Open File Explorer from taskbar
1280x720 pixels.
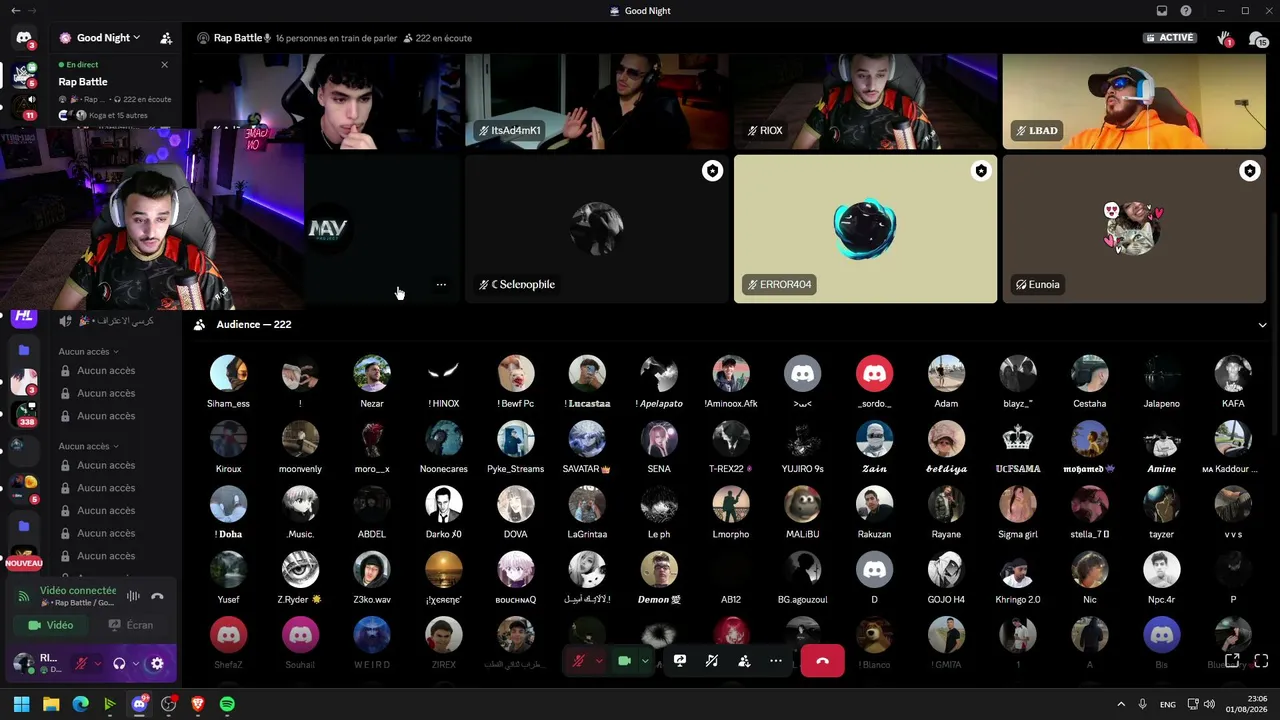[51, 704]
